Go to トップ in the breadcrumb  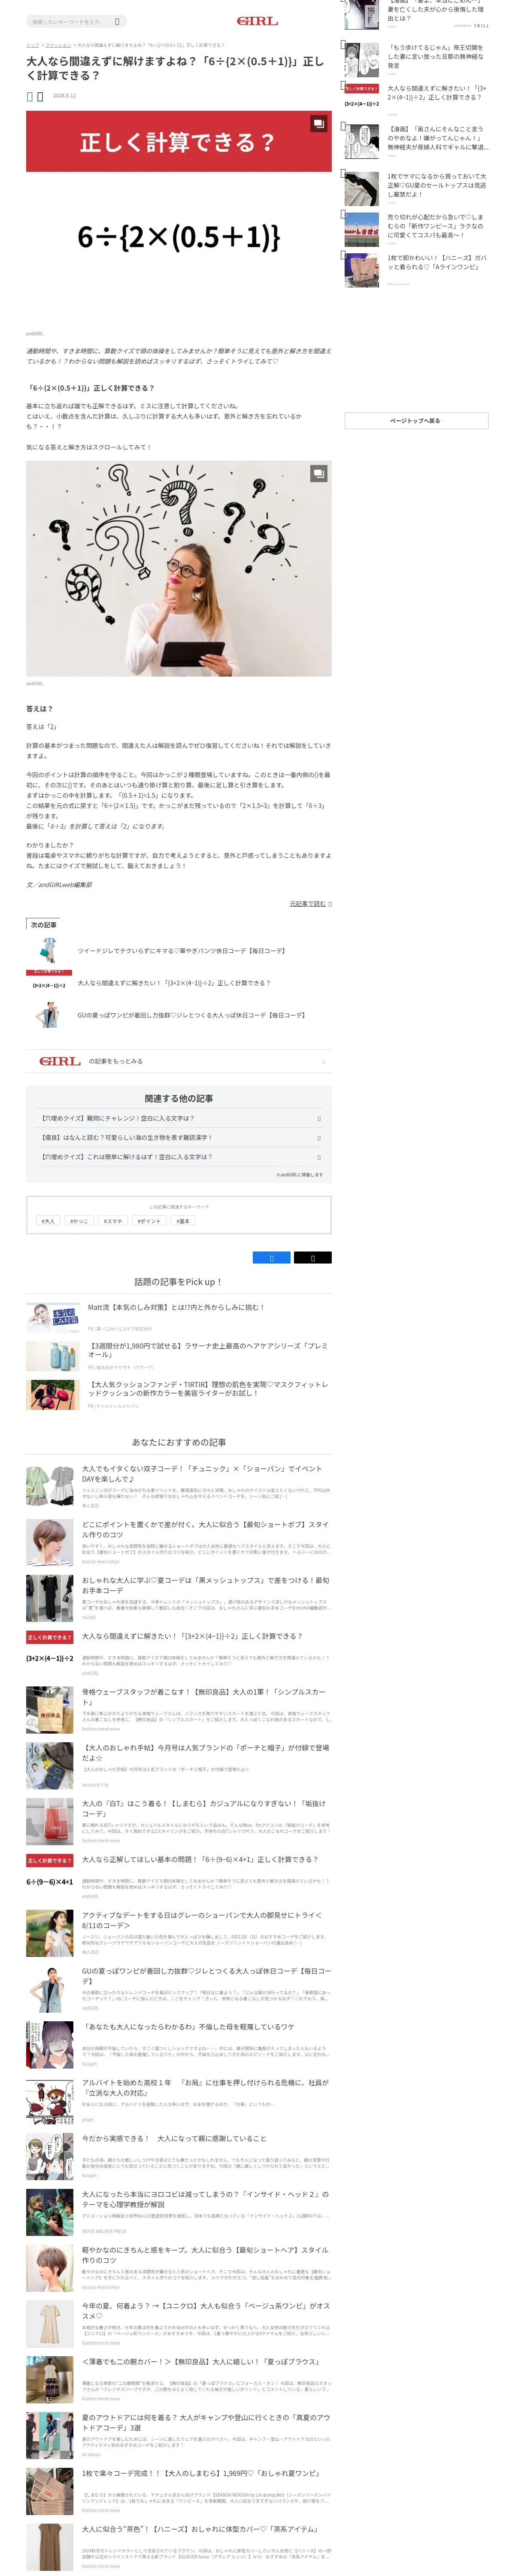click(x=32, y=45)
